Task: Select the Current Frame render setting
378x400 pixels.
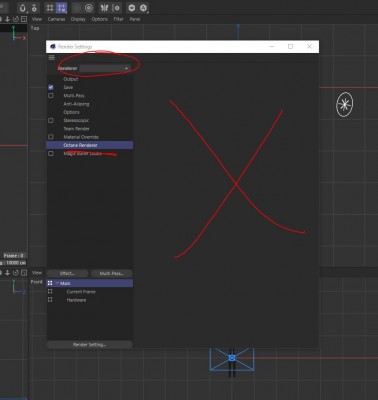Action: point(81,292)
